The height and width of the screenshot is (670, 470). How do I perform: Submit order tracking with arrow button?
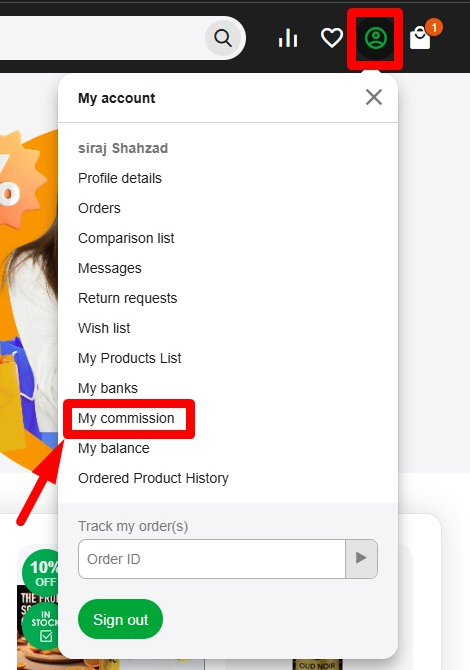(361, 558)
